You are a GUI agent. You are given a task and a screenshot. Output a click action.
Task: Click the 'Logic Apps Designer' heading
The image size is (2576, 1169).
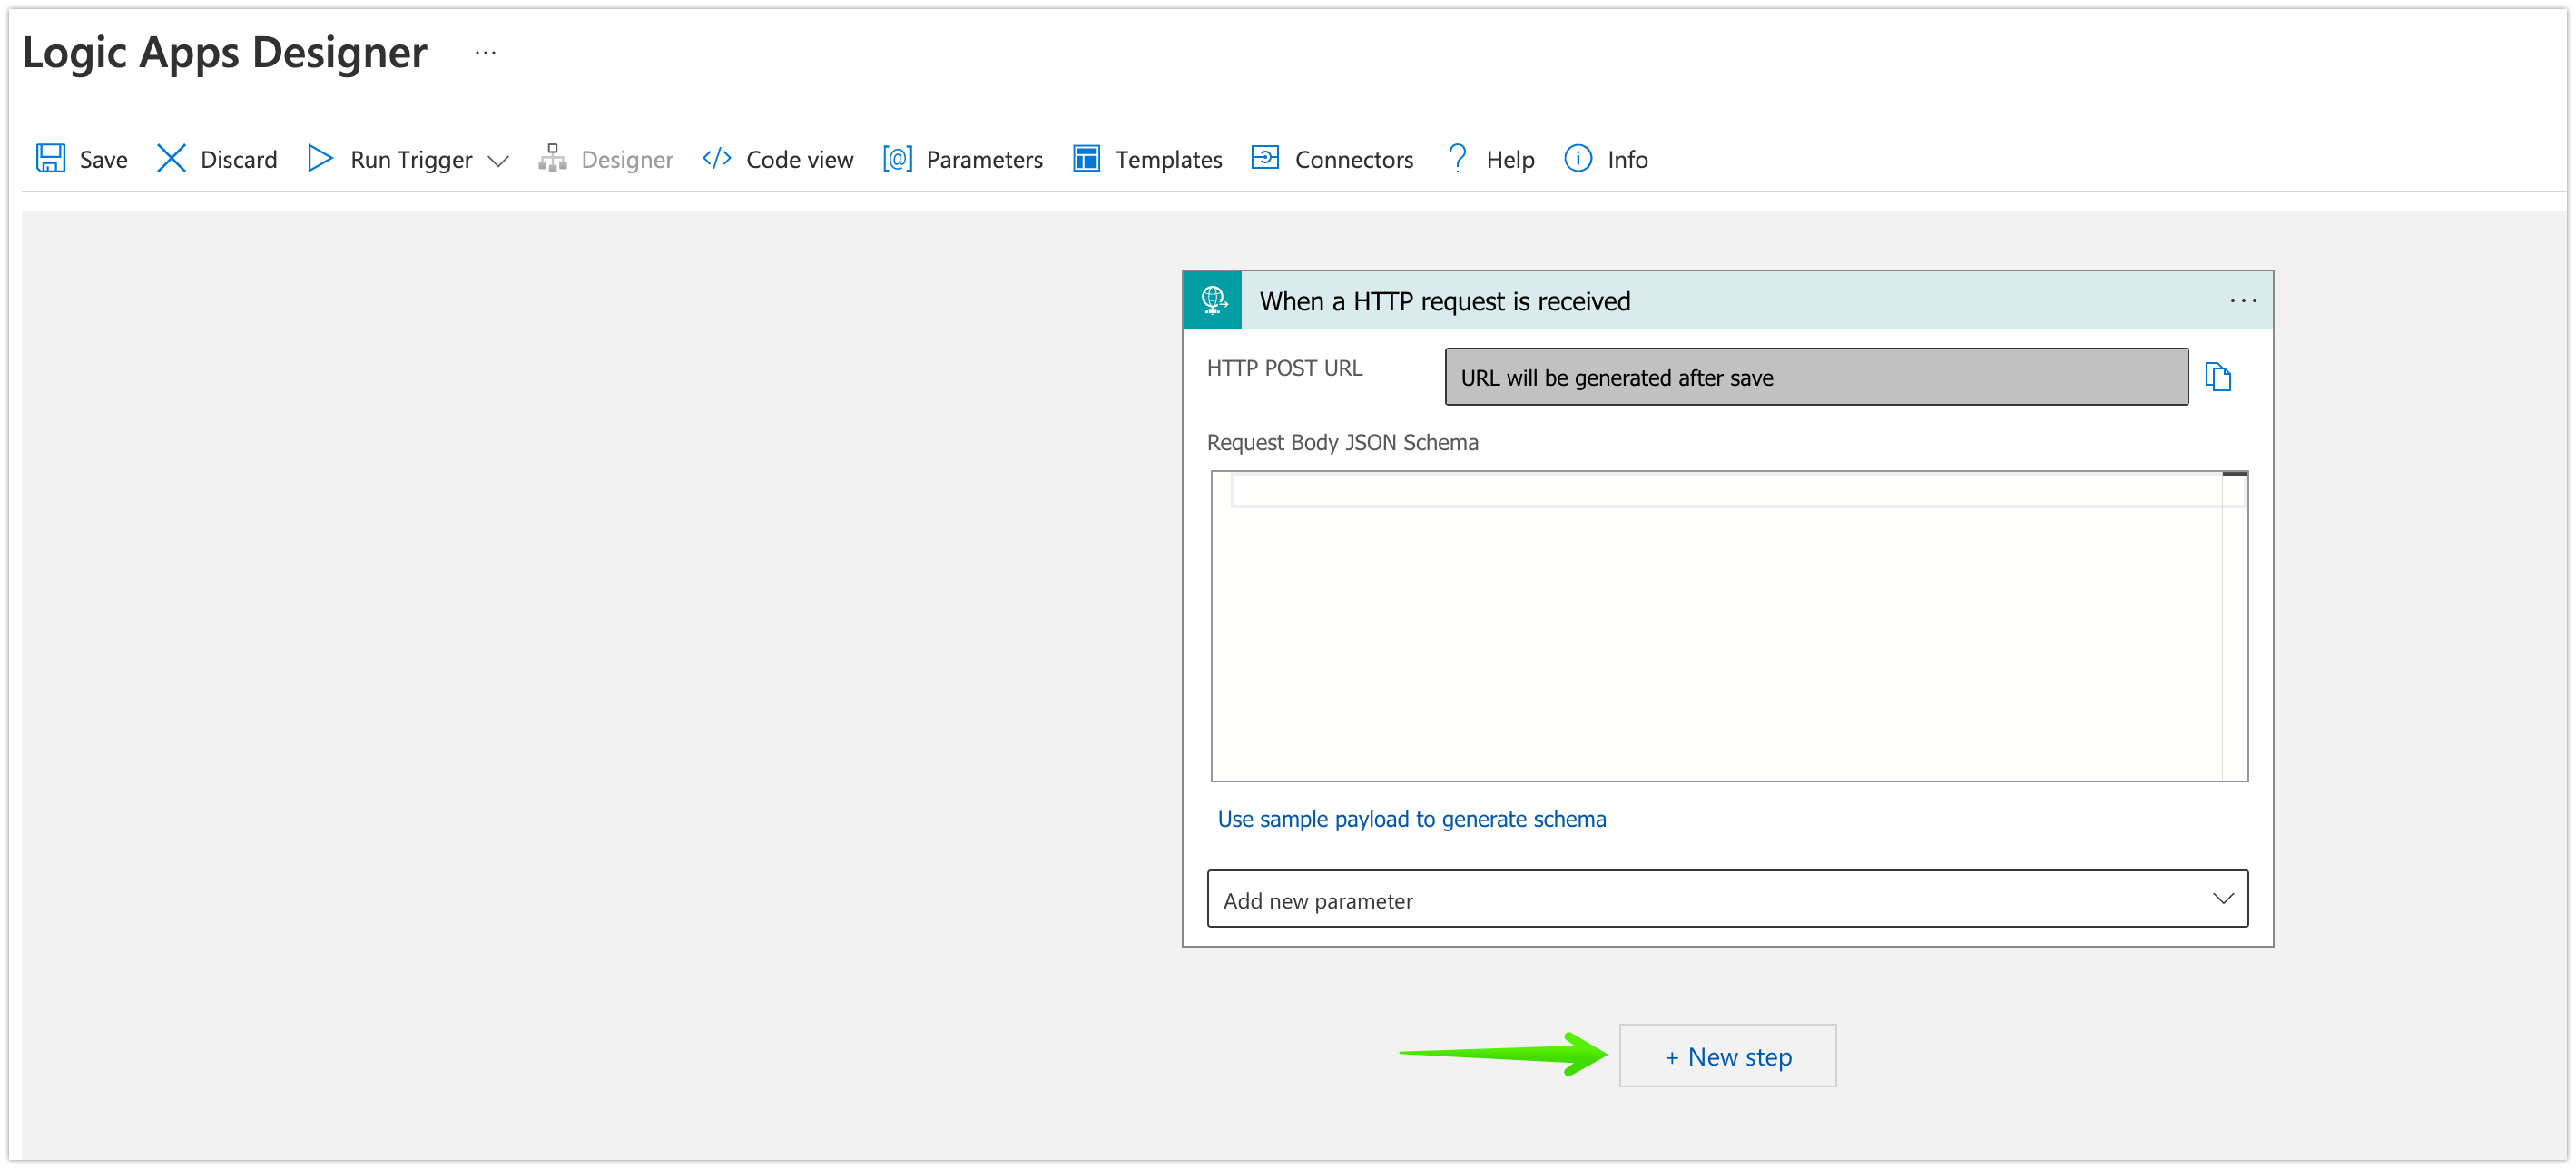(225, 52)
